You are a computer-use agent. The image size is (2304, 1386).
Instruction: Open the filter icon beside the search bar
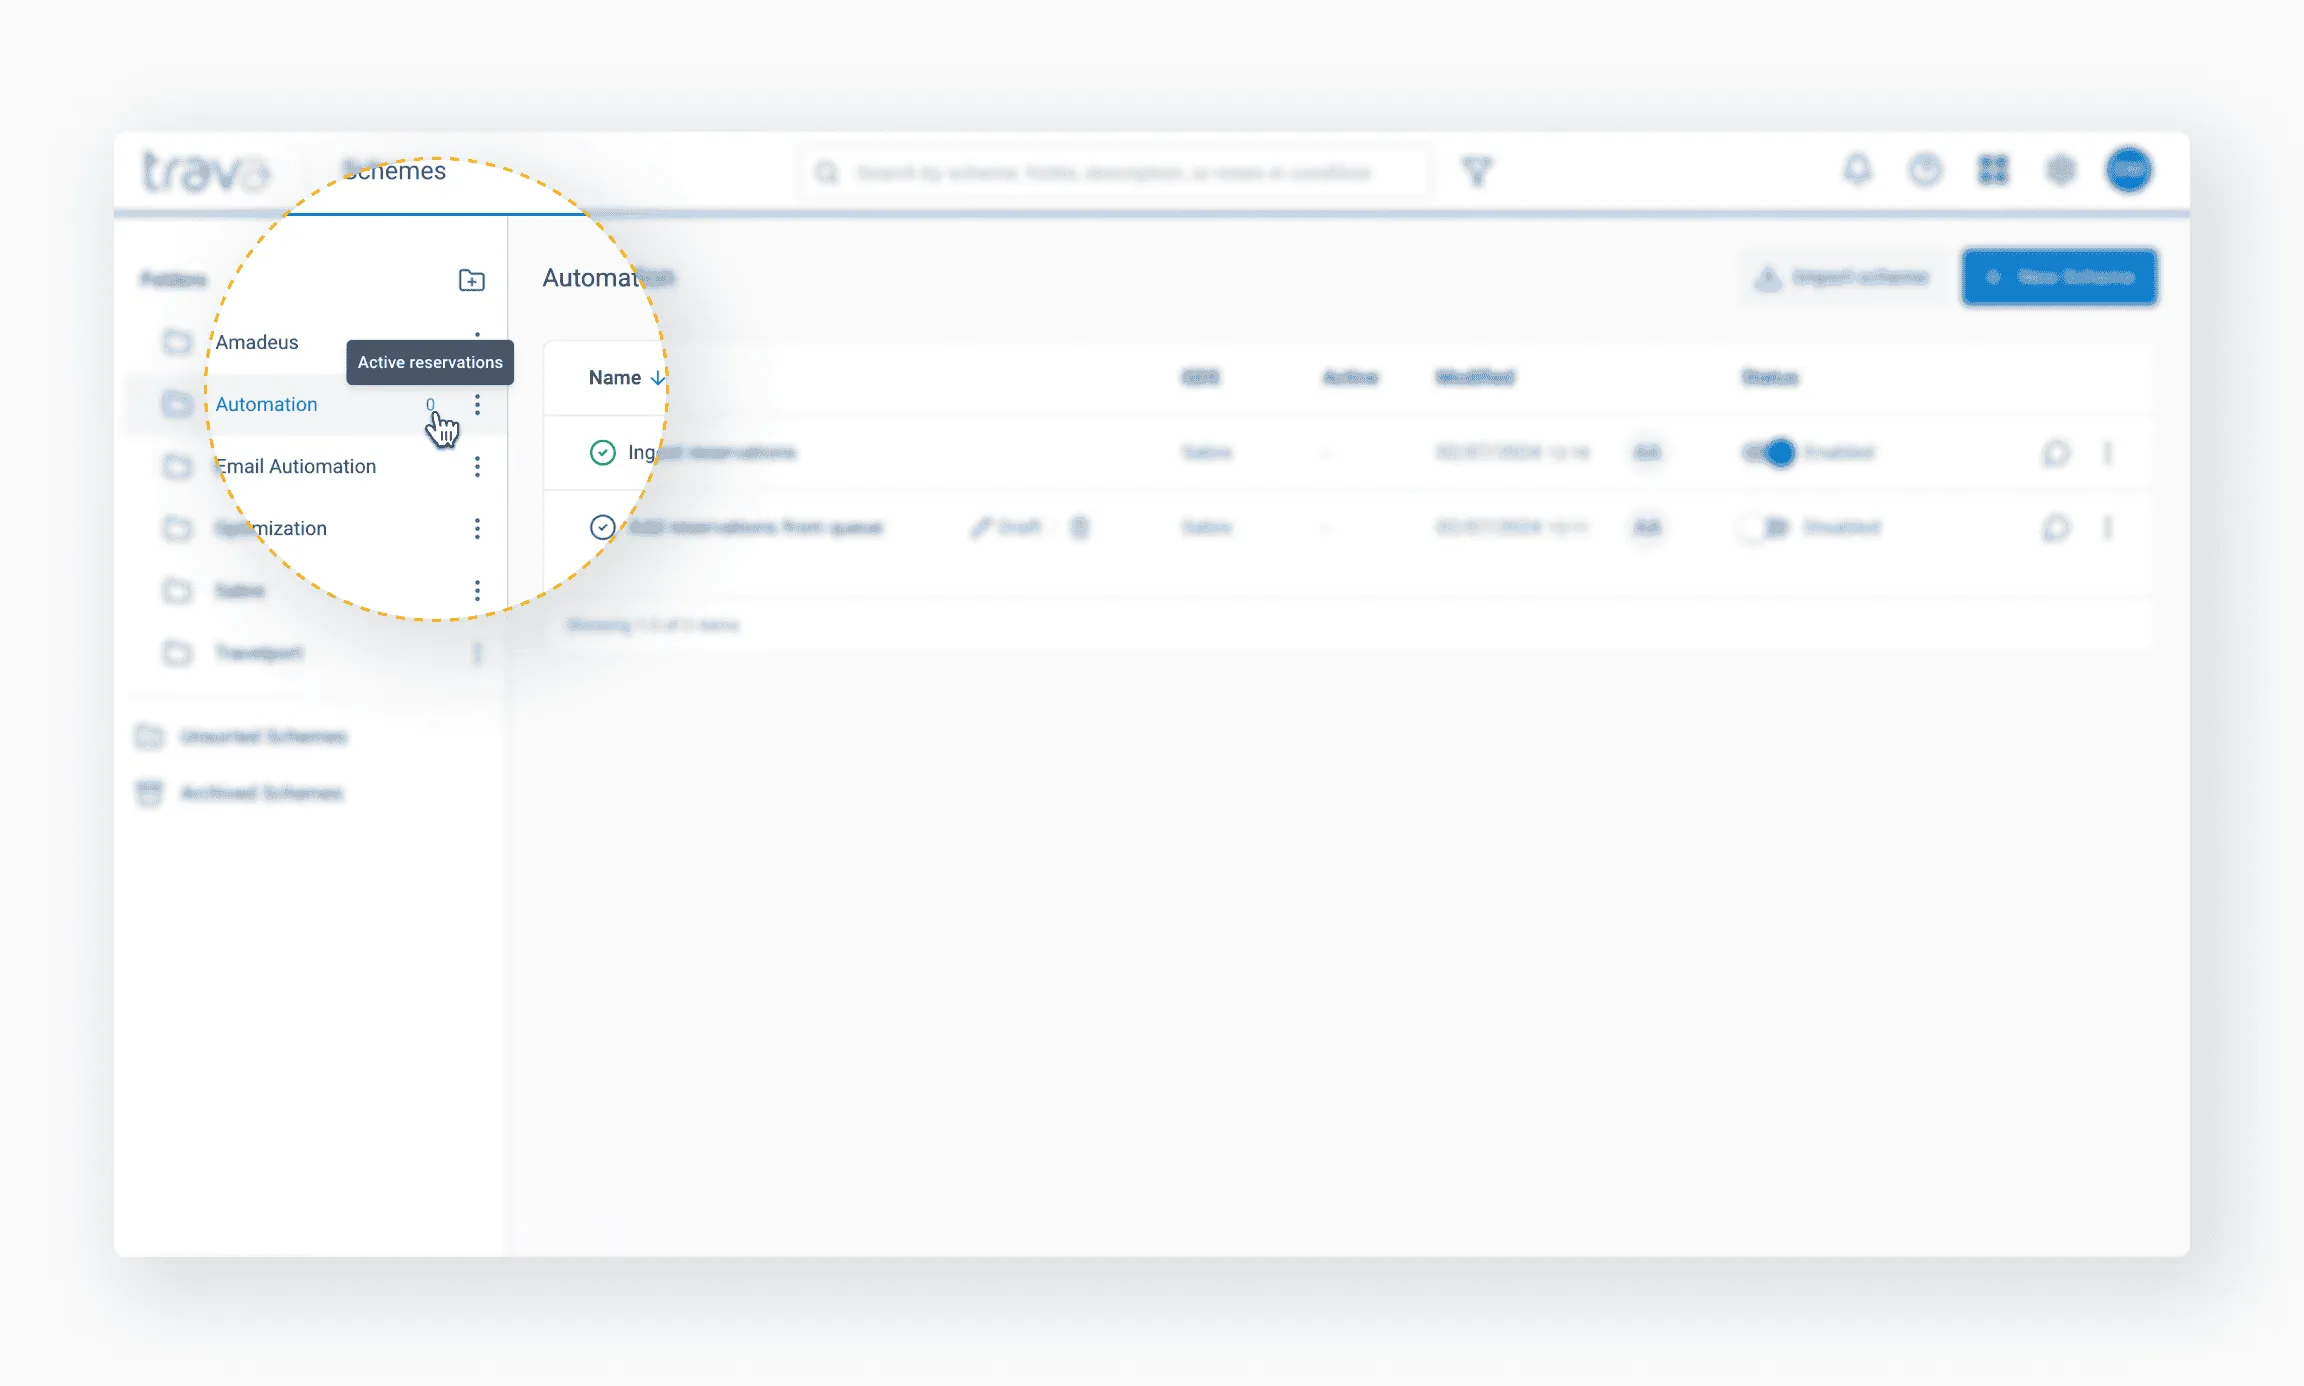point(1478,172)
